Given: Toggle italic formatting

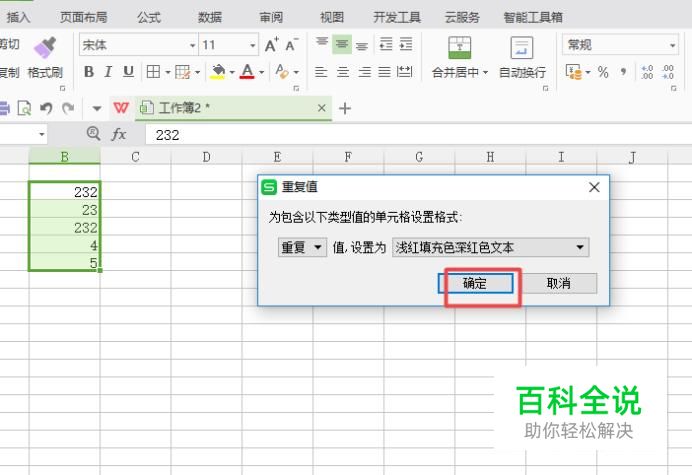Looking at the screenshot, I should [108, 72].
